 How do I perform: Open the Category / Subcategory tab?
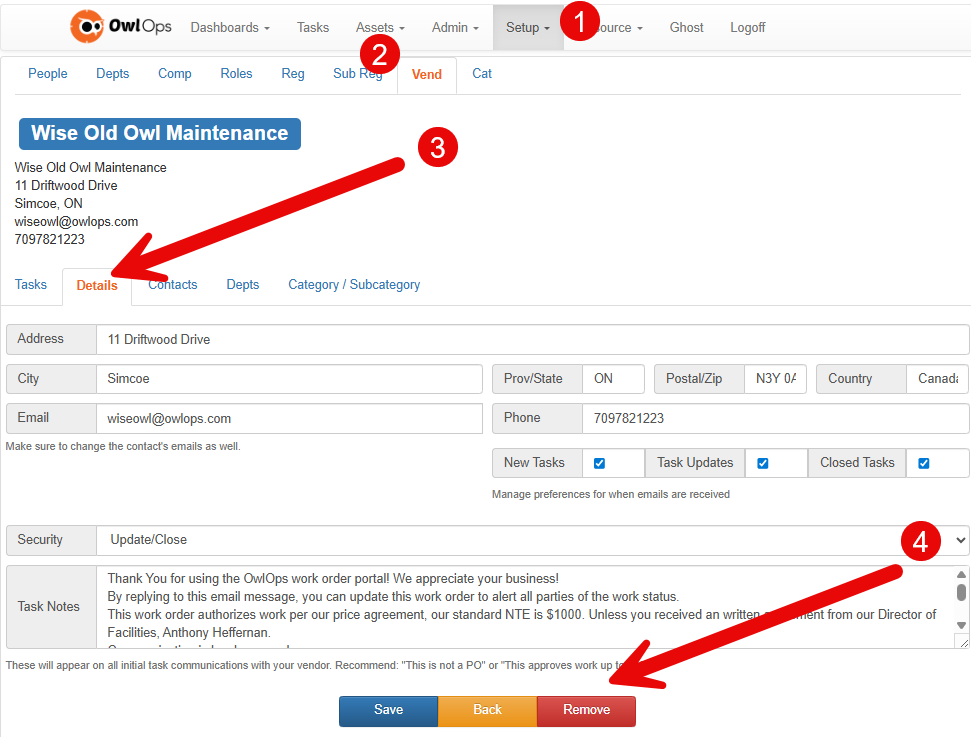pyautogui.click(x=354, y=285)
